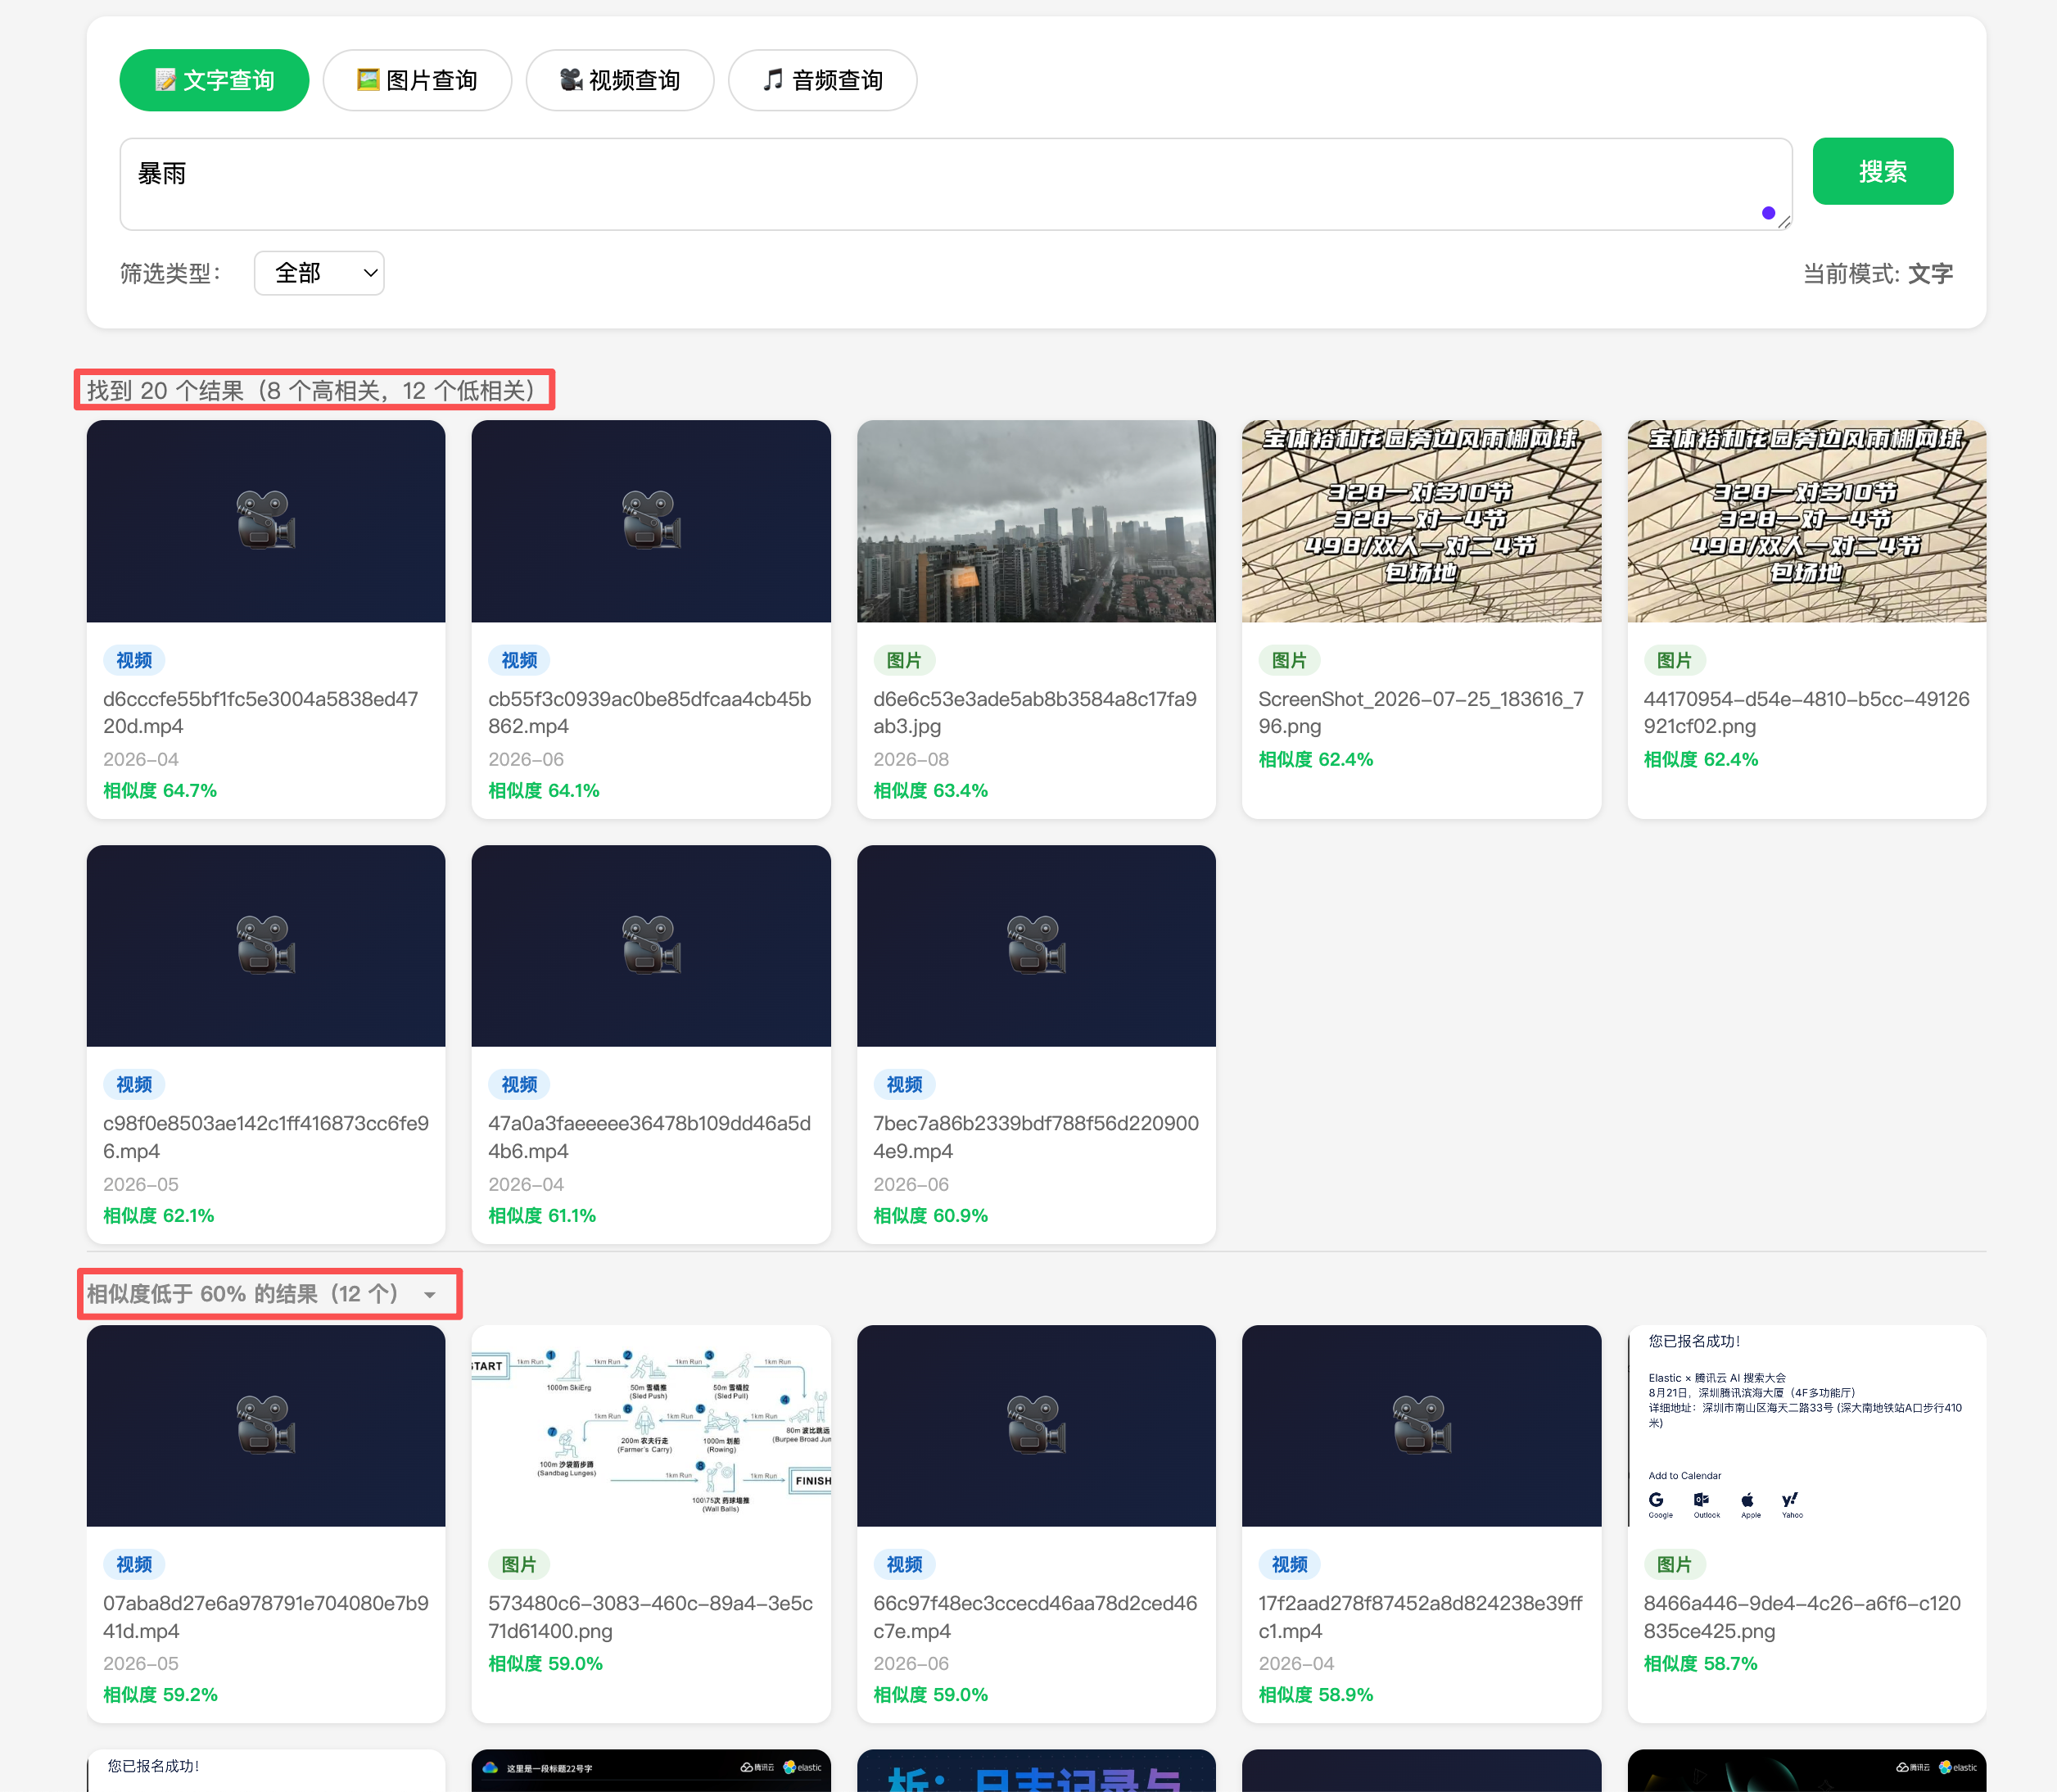Click the 相似度 59.2% value

160,1694
